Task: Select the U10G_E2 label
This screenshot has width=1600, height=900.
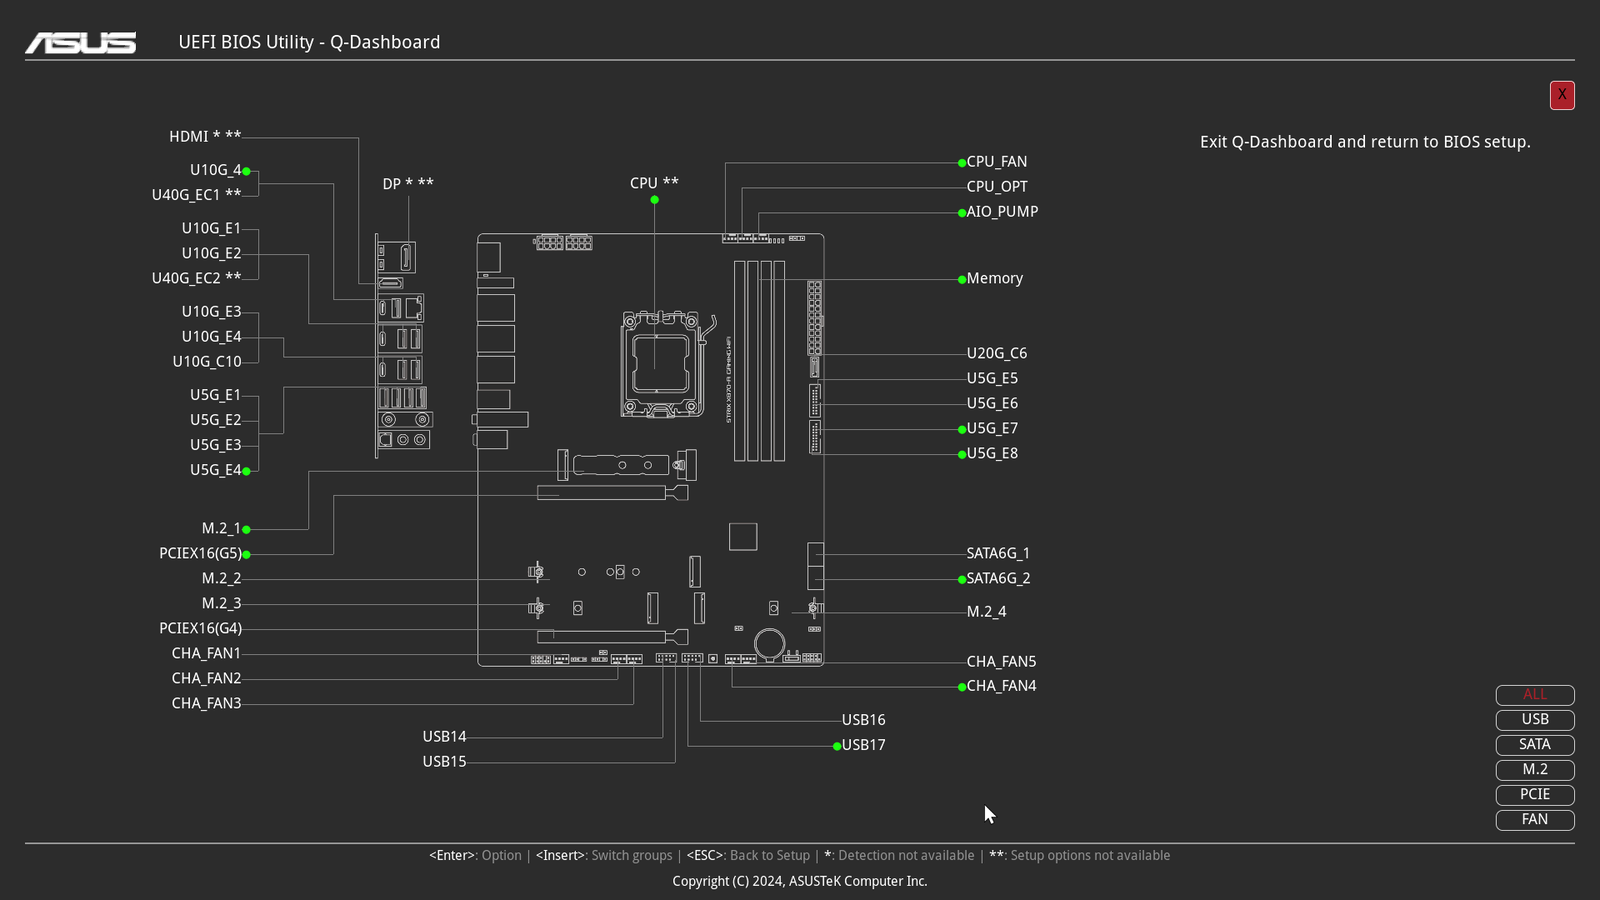Action: pyautogui.click(x=211, y=254)
